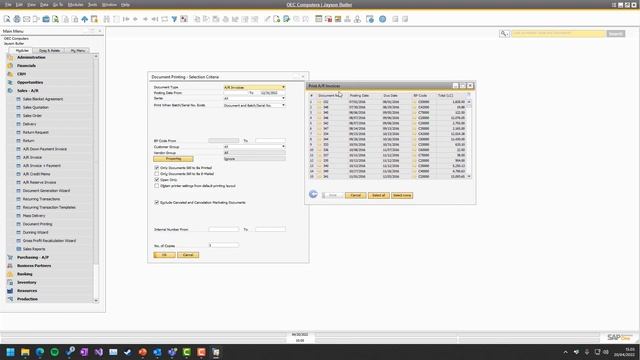
Task: Click the blue up-arrow toolbar icon
Action: point(84,19)
